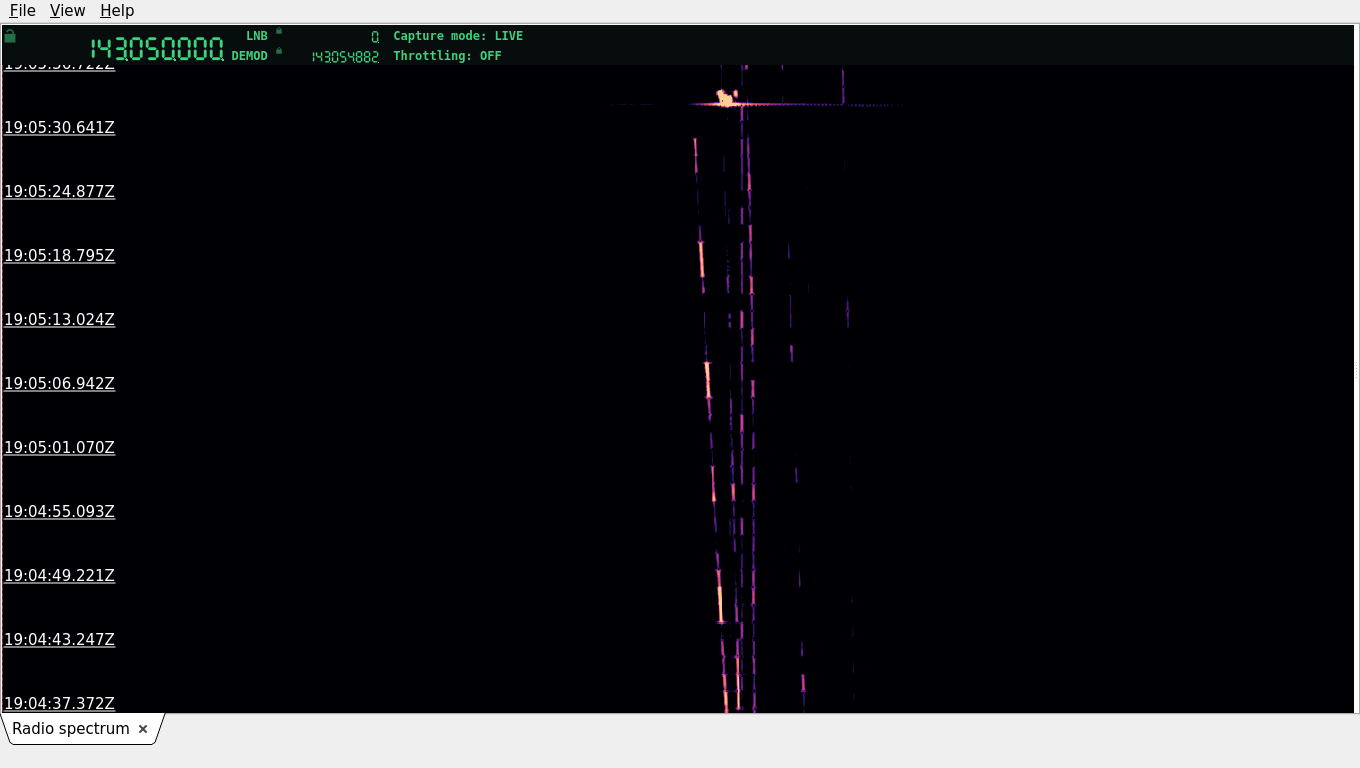The height and width of the screenshot is (768, 1360).
Task: Click timestamp 19:05:24.877Z
Action: point(59,192)
